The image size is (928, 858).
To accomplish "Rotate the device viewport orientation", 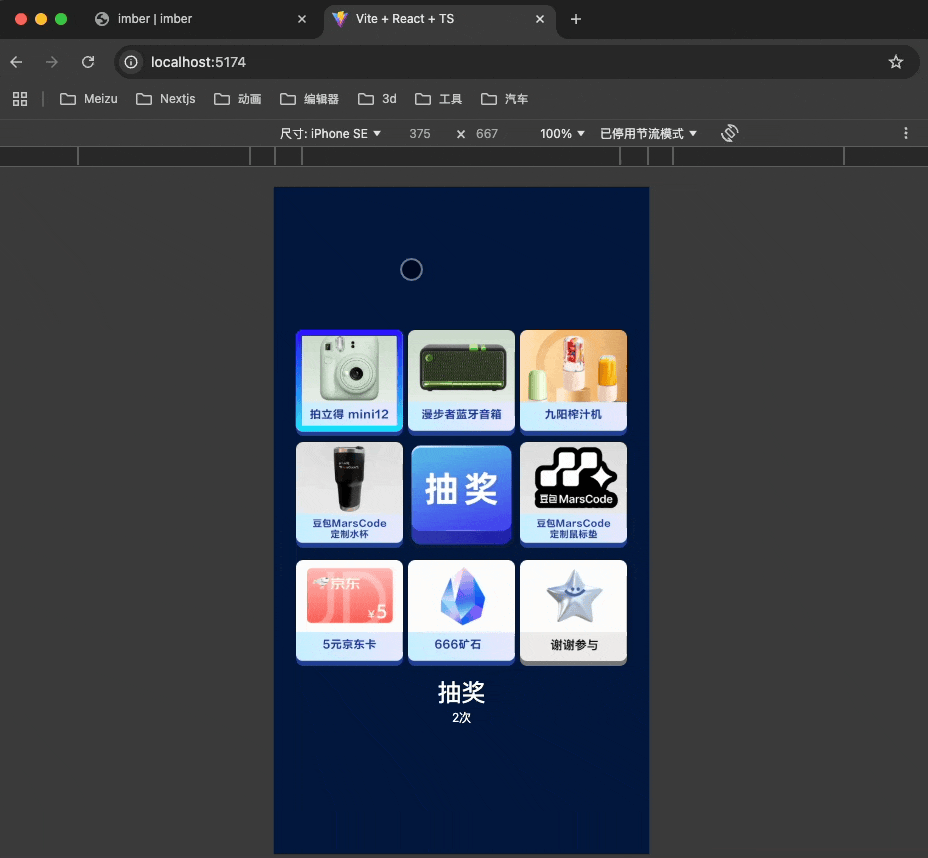I will tap(730, 133).
